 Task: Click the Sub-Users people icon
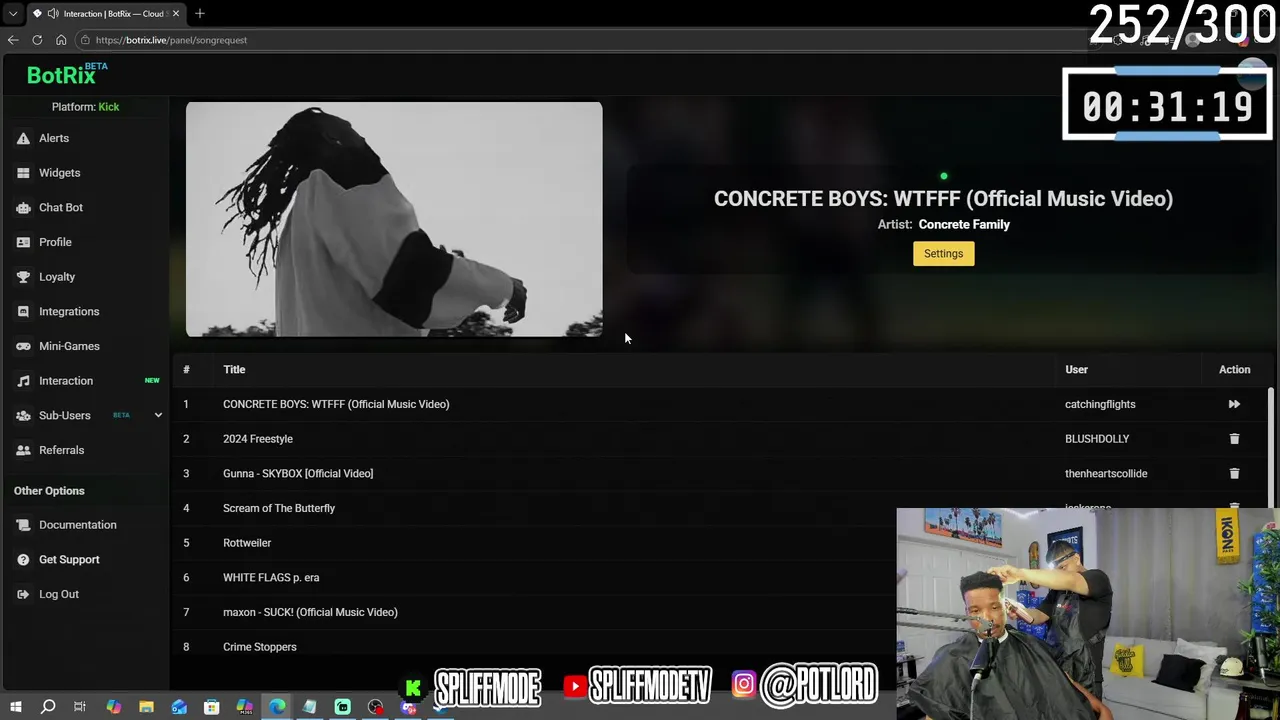(x=23, y=415)
